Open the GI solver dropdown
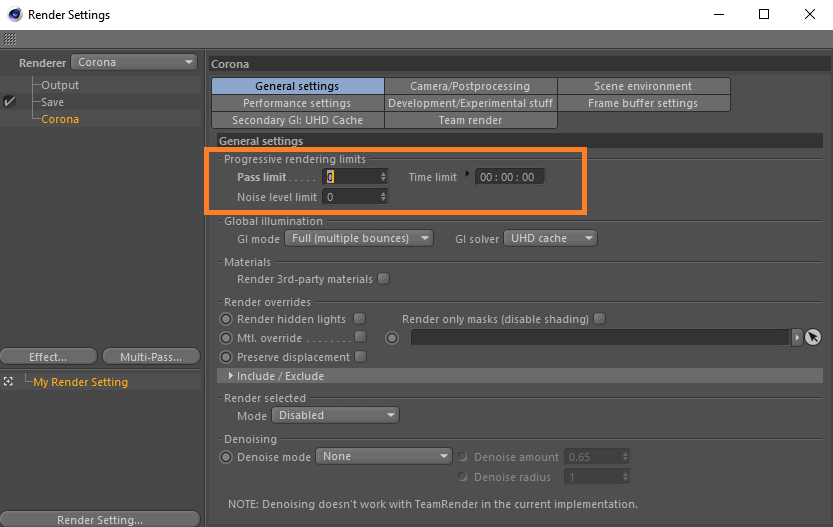 pos(549,238)
